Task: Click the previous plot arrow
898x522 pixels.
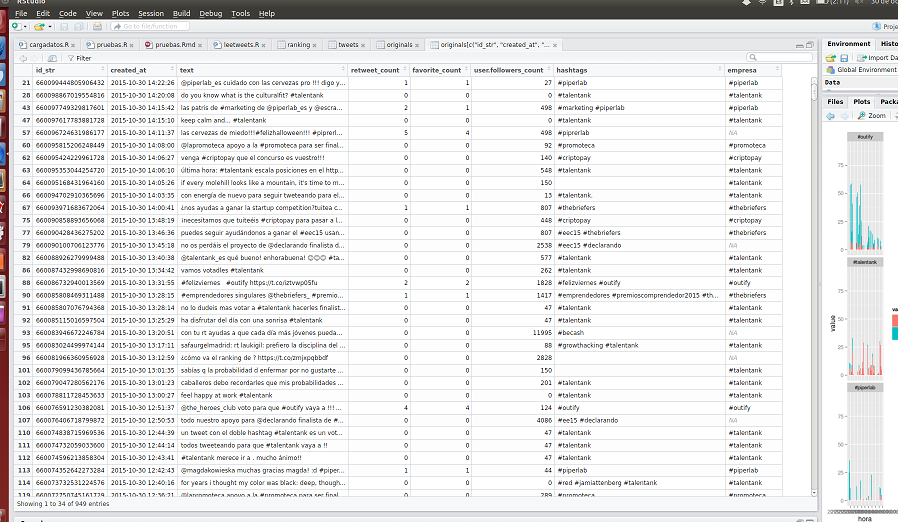Action: tap(830, 116)
